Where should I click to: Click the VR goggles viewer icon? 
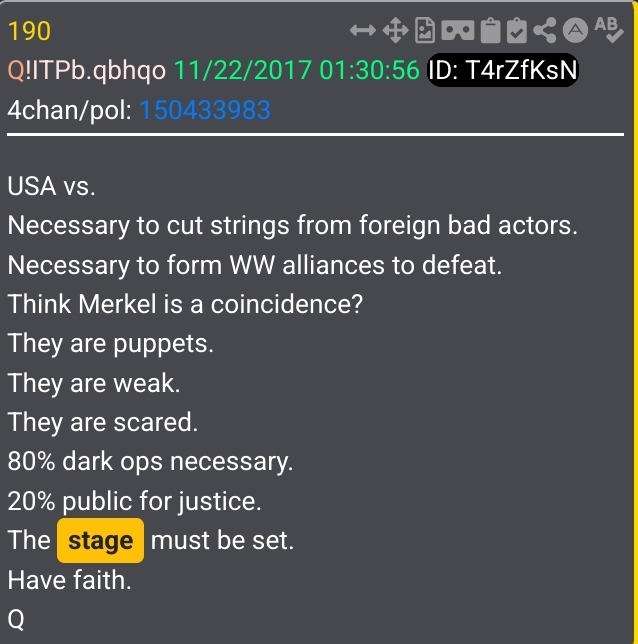click(458, 30)
